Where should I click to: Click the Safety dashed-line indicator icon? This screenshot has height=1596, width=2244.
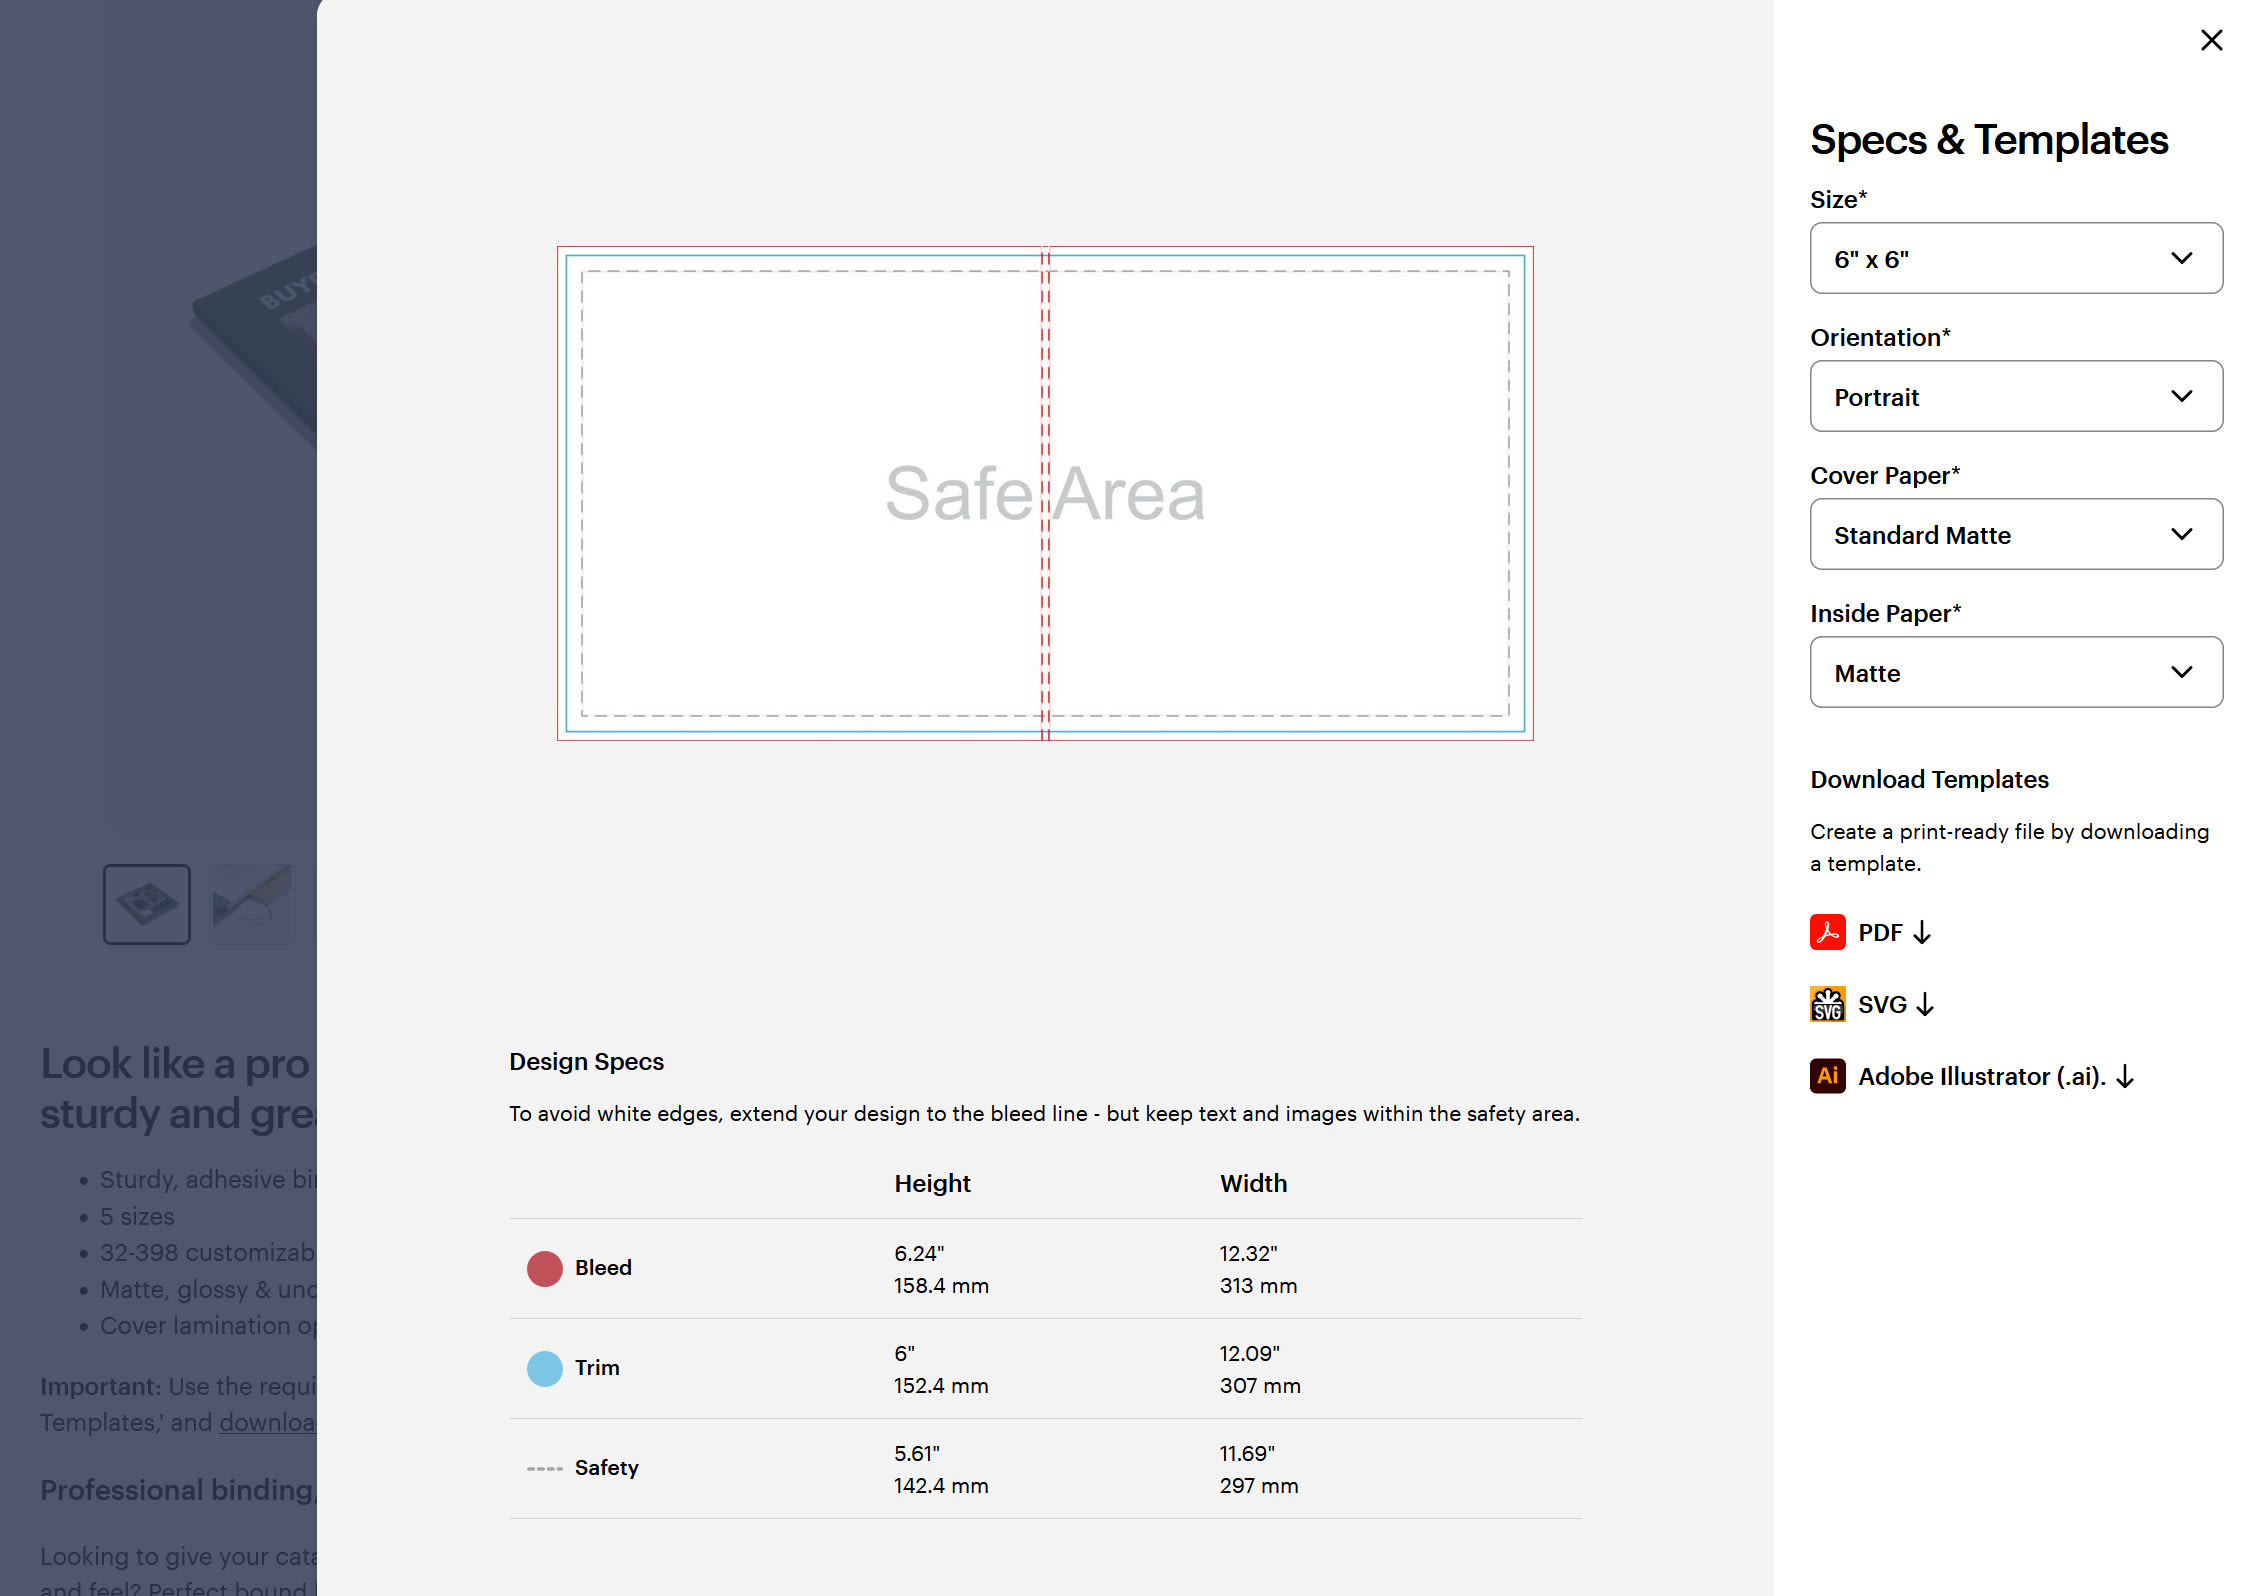click(543, 1467)
